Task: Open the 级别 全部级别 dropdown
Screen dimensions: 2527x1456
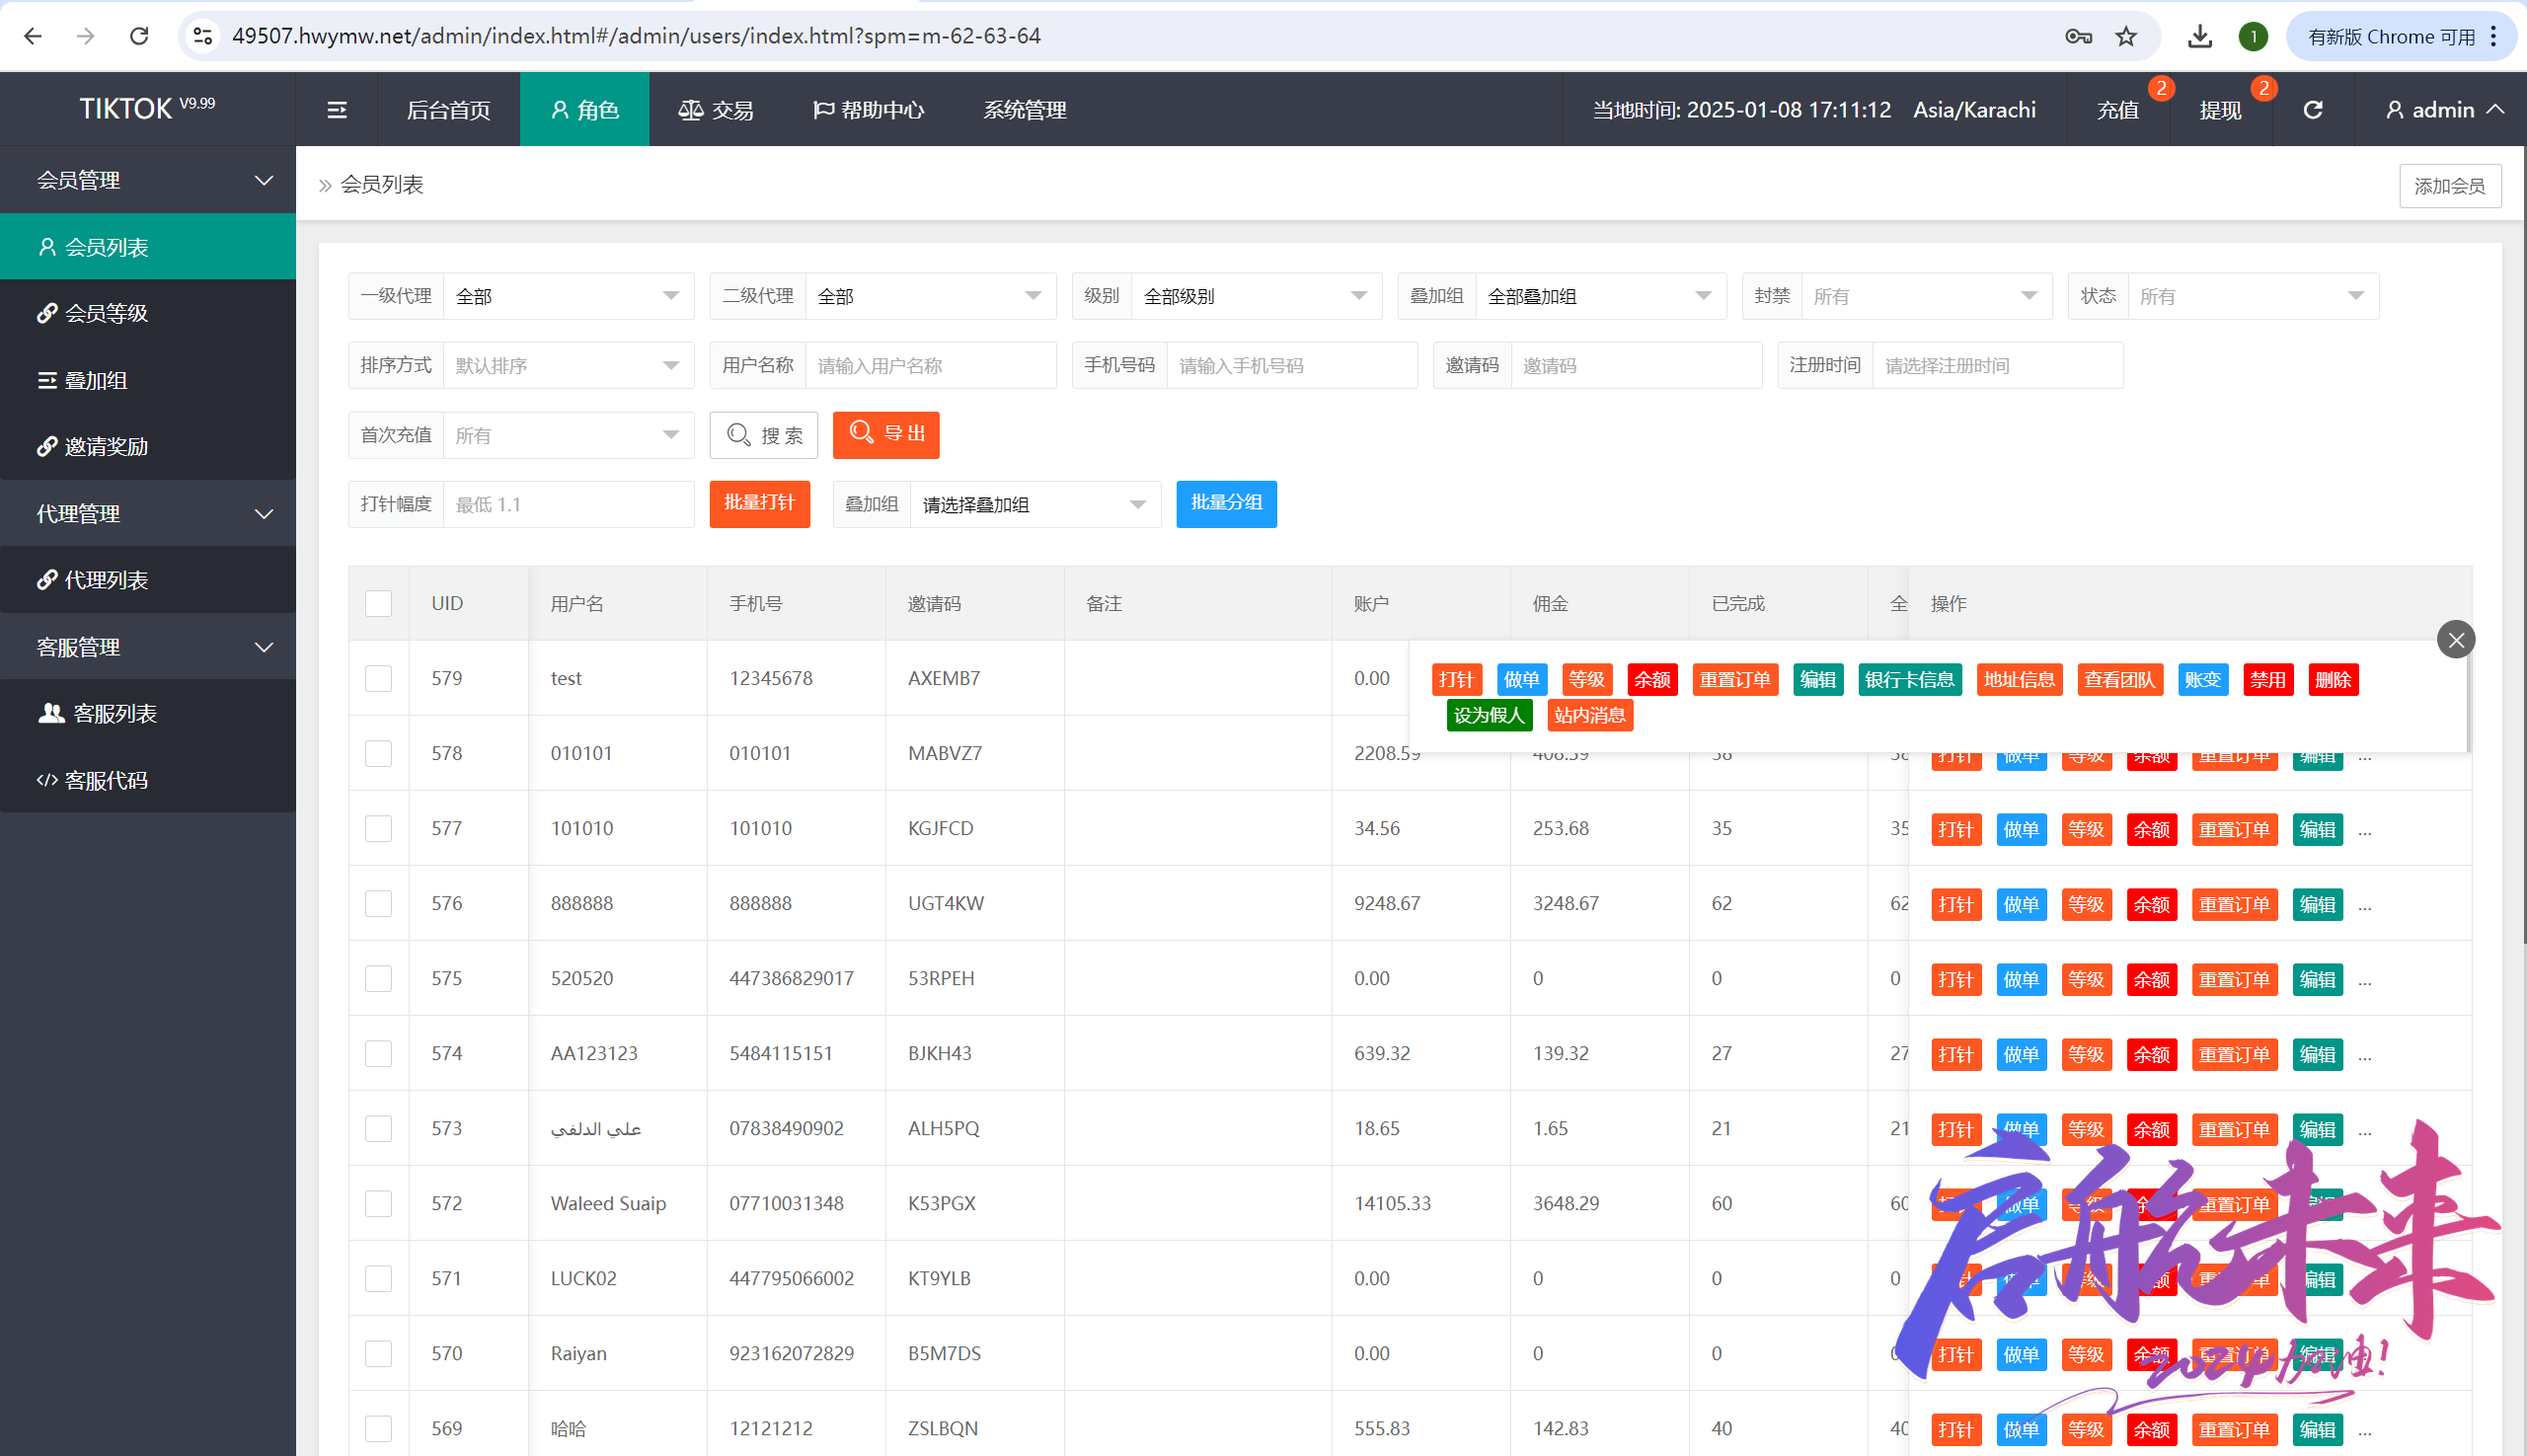Action: (x=1256, y=296)
